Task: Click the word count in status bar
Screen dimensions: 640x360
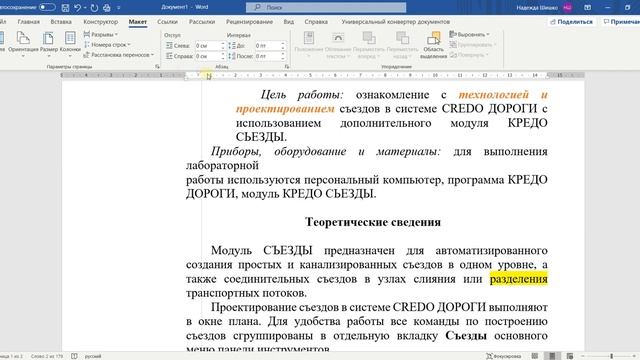Action: pyautogui.click(x=47, y=356)
